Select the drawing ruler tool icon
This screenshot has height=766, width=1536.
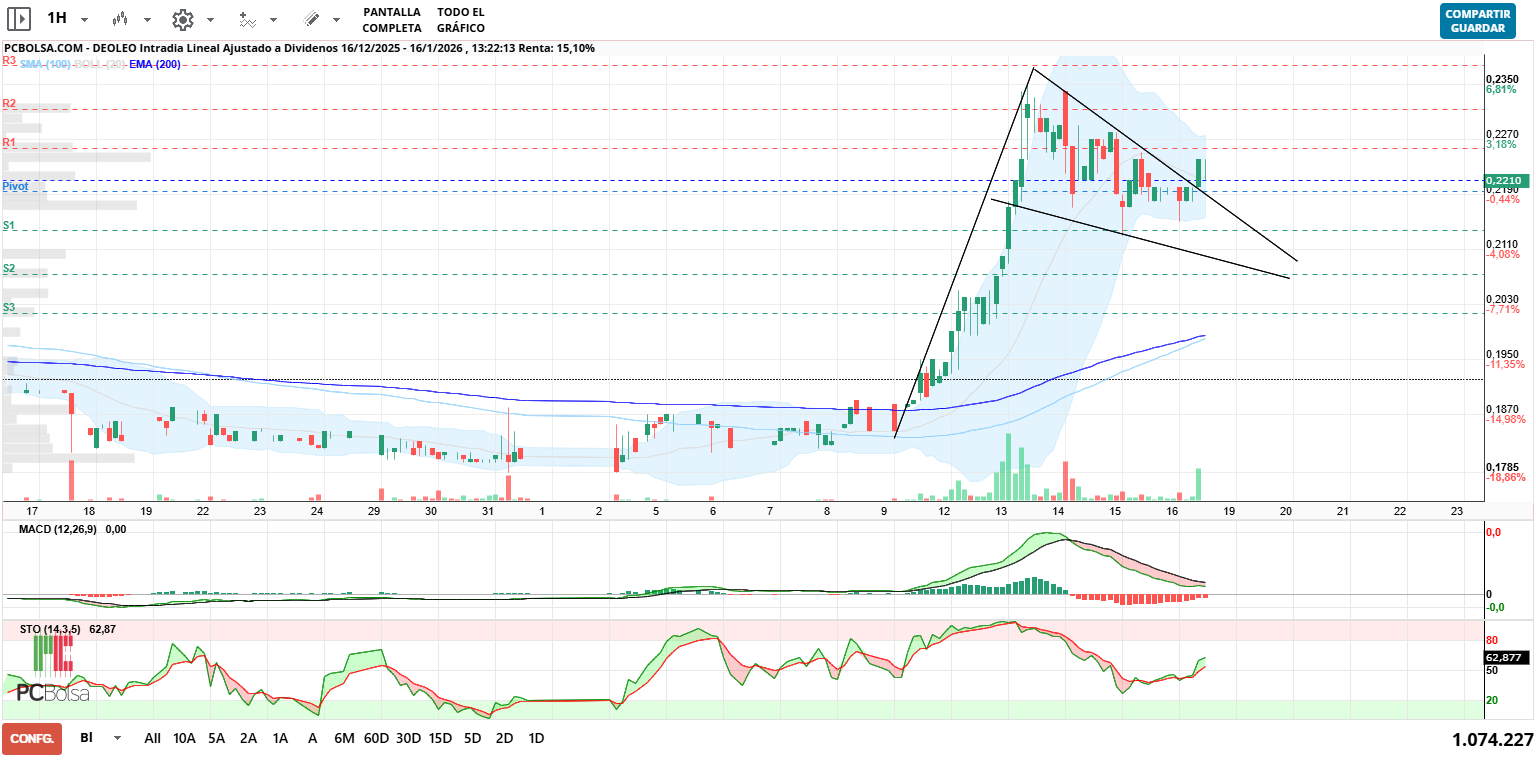(311, 19)
